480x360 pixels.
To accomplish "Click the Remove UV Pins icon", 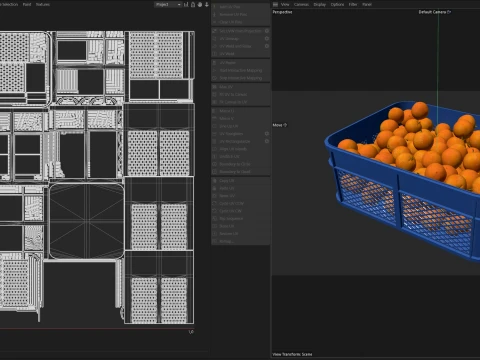I will click(215, 14).
